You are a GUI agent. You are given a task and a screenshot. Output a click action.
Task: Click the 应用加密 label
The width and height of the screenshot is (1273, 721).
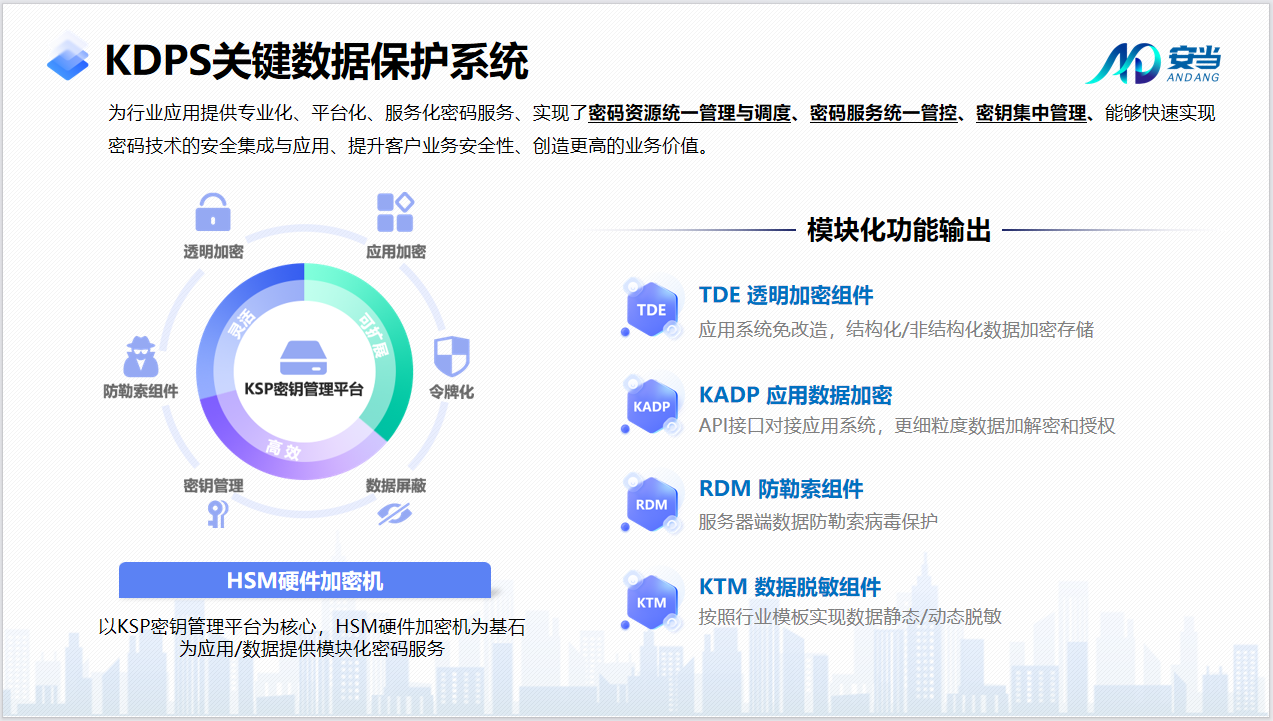395,252
